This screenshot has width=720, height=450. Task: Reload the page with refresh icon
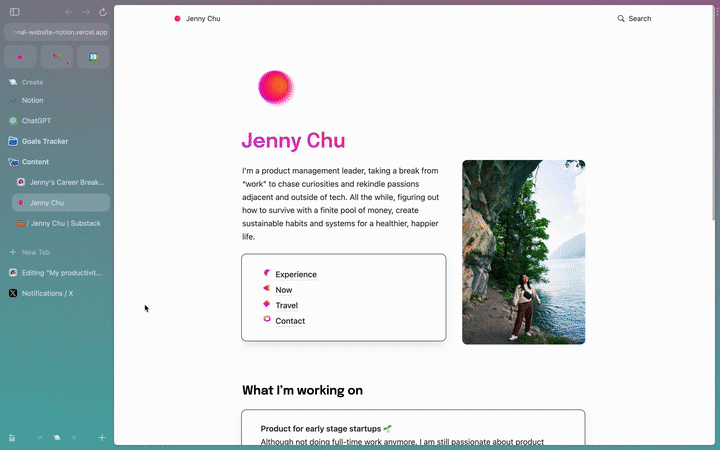pos(103,12)
